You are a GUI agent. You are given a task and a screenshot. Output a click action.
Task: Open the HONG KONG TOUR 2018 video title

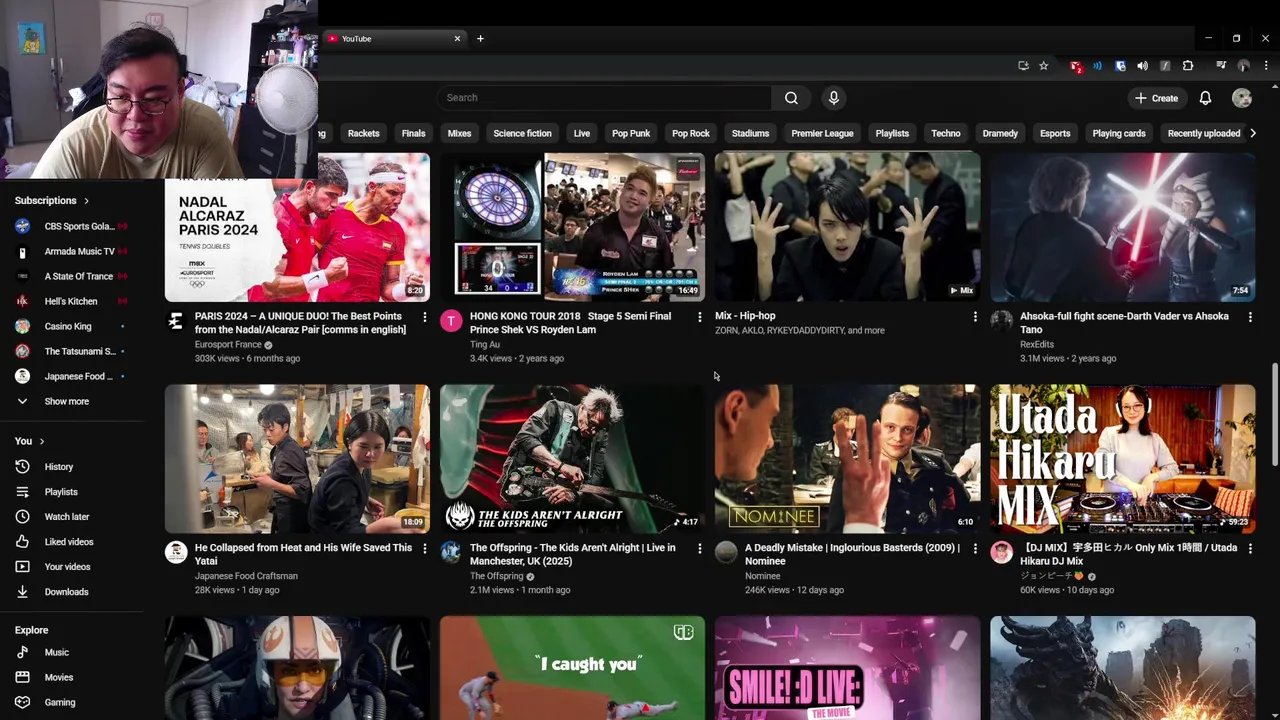tap(570, 323)
